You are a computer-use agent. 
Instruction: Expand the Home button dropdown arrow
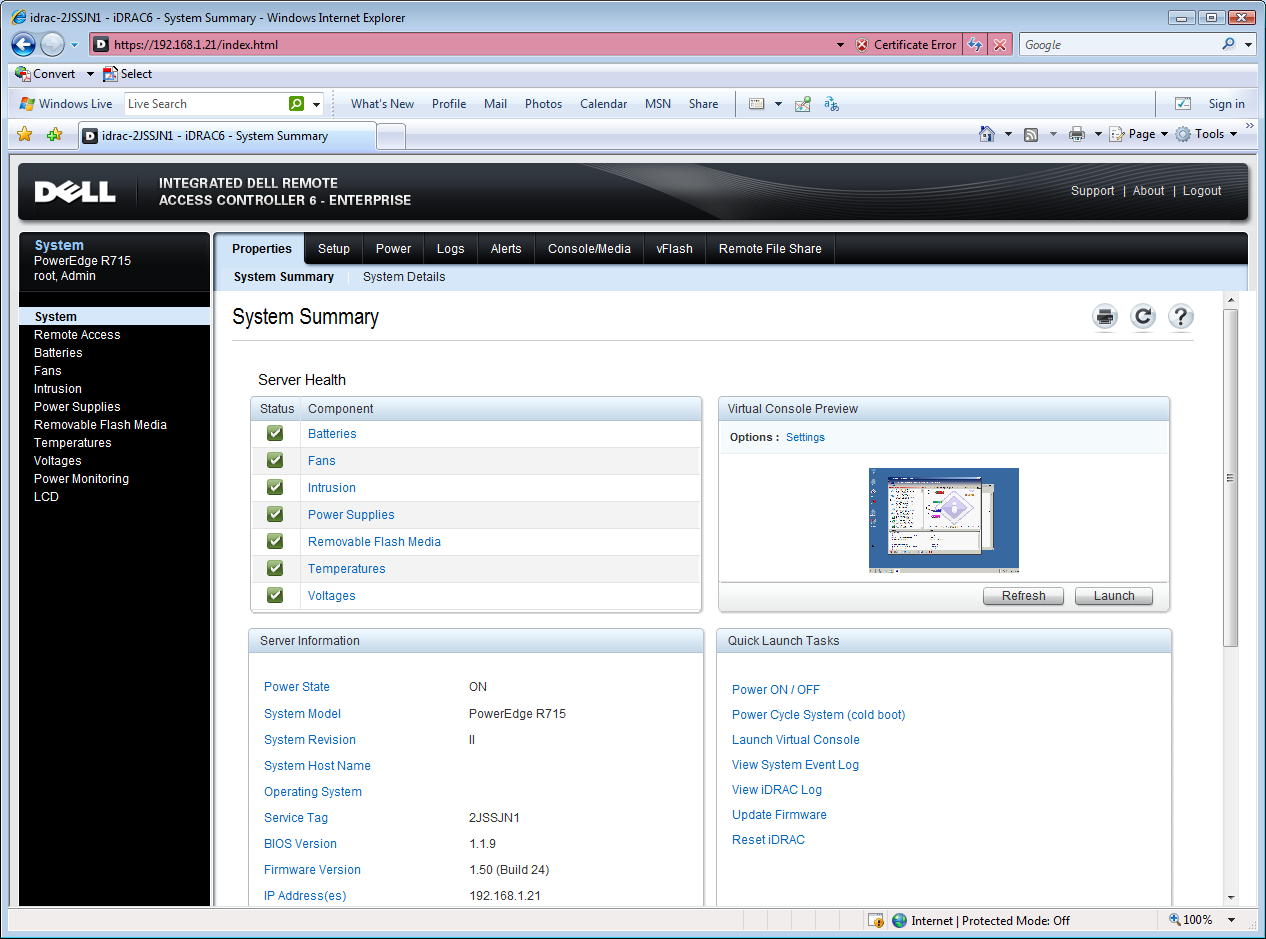click(x=1008, y=134)
